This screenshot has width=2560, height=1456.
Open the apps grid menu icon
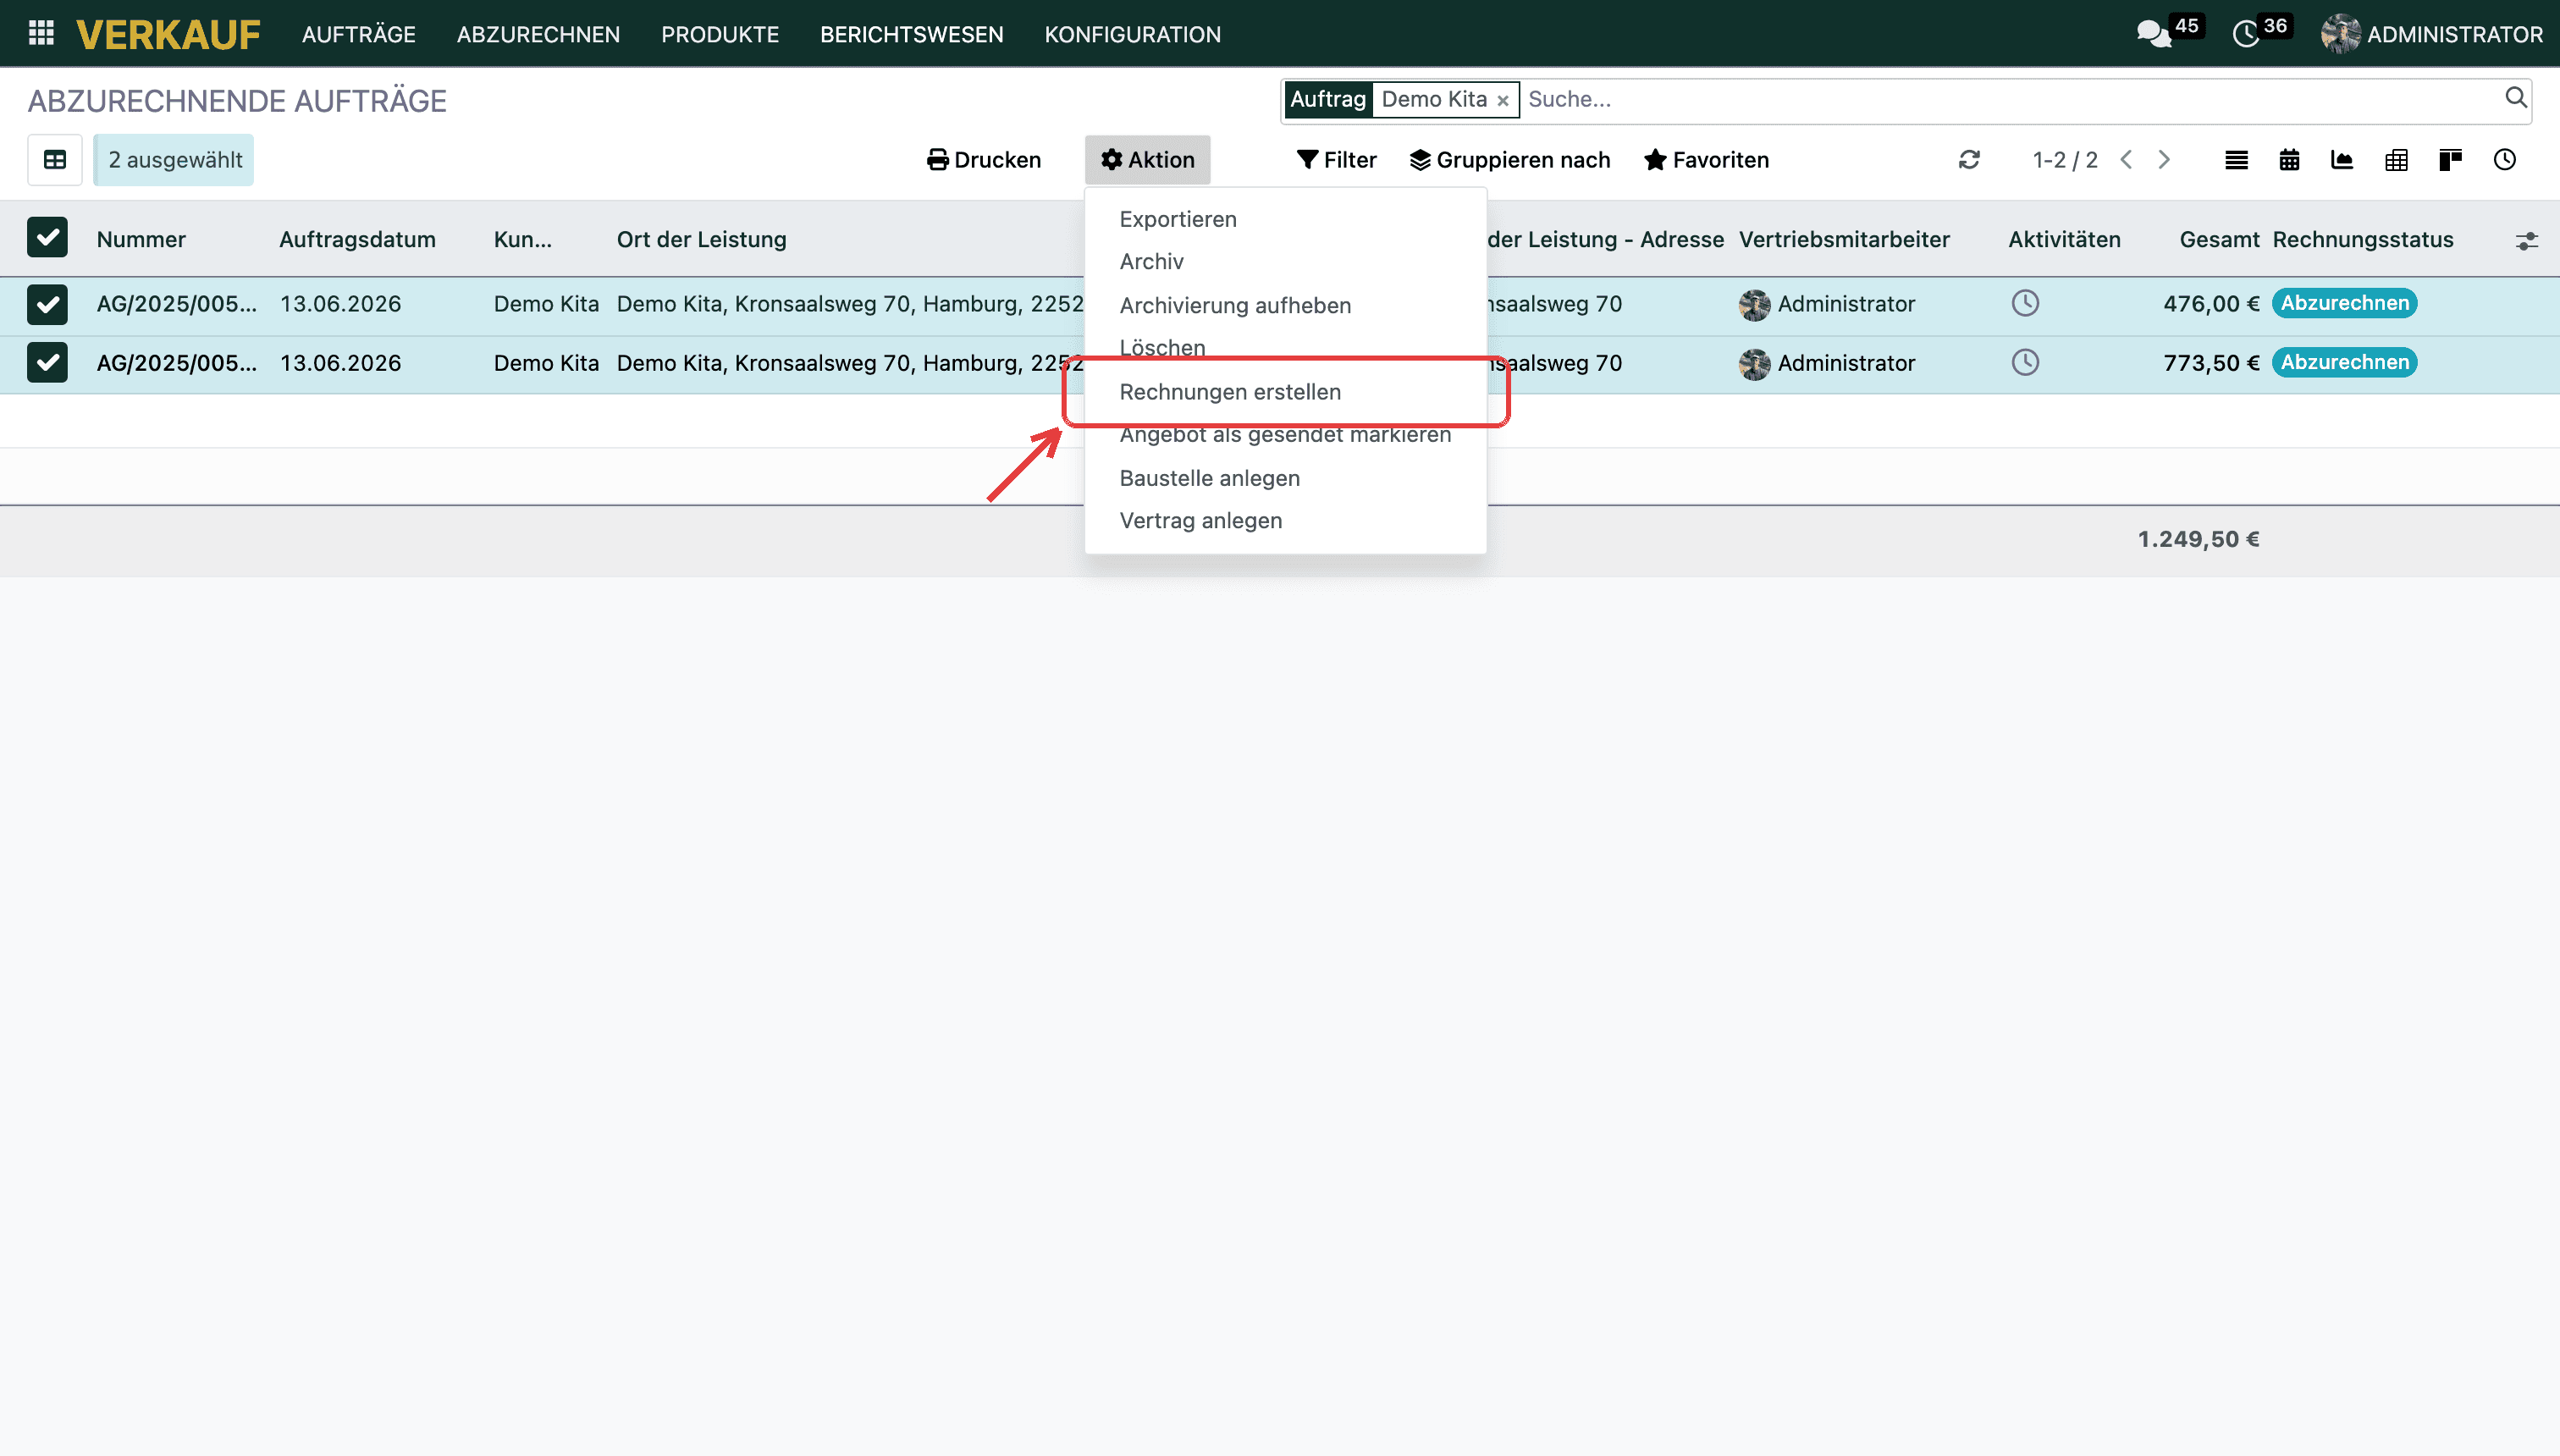coord(41,33)
